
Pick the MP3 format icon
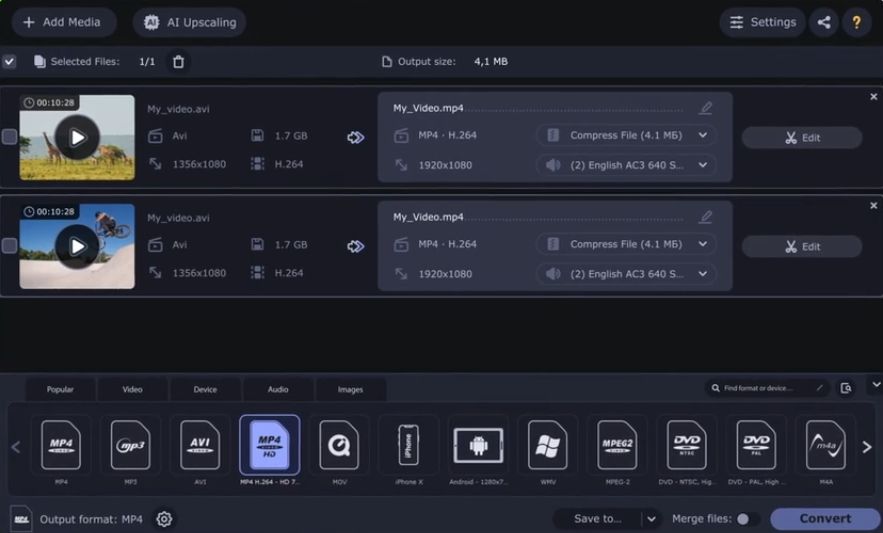tap(130, 445)
